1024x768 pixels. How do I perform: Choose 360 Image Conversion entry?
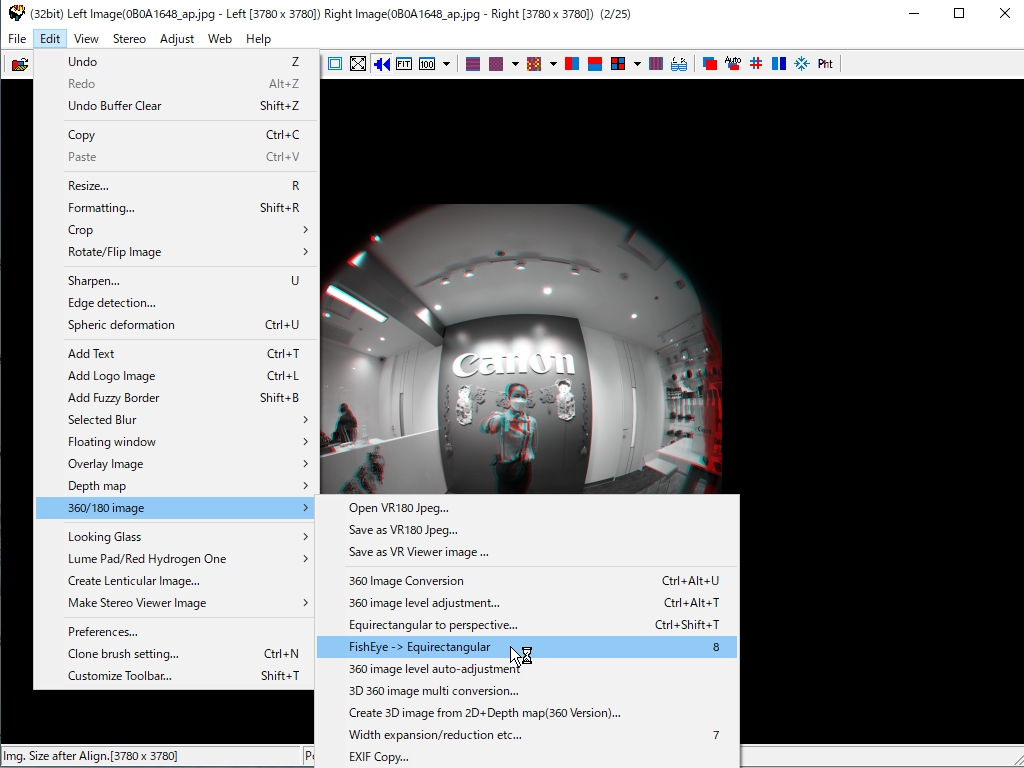click(x=527, y=581)
